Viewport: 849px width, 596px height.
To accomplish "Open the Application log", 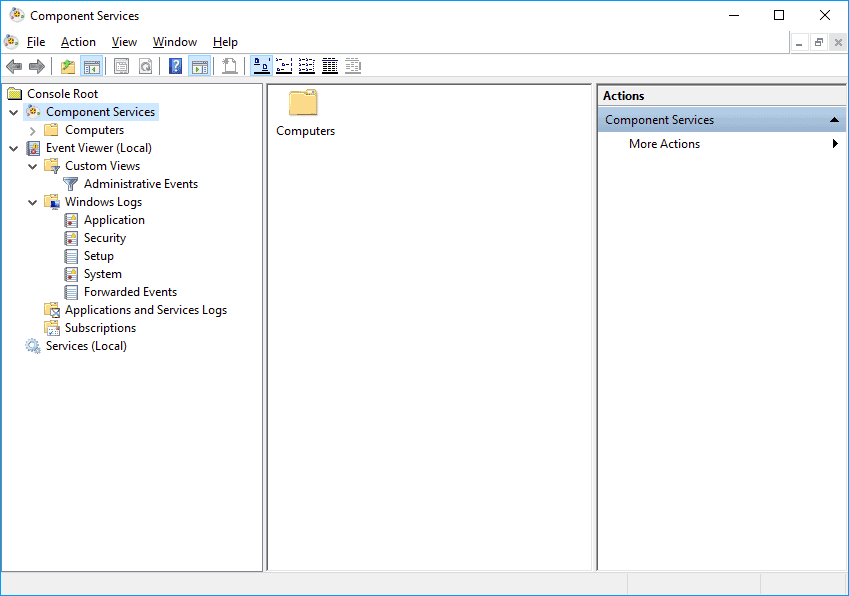I will (x=114, y=220).
